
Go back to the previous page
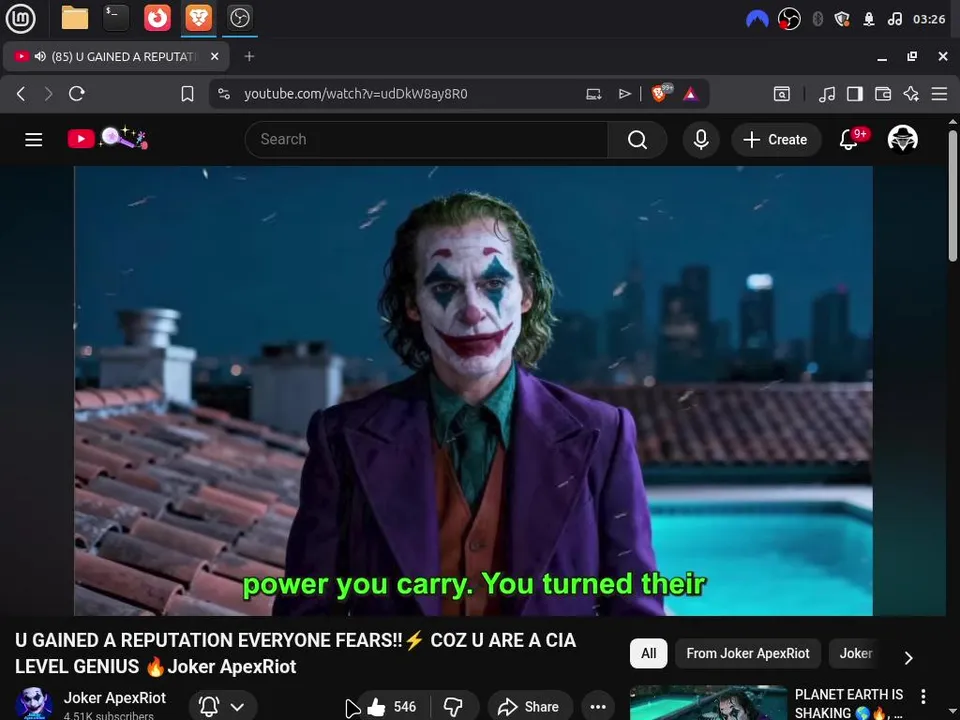(x=21, y=94)
